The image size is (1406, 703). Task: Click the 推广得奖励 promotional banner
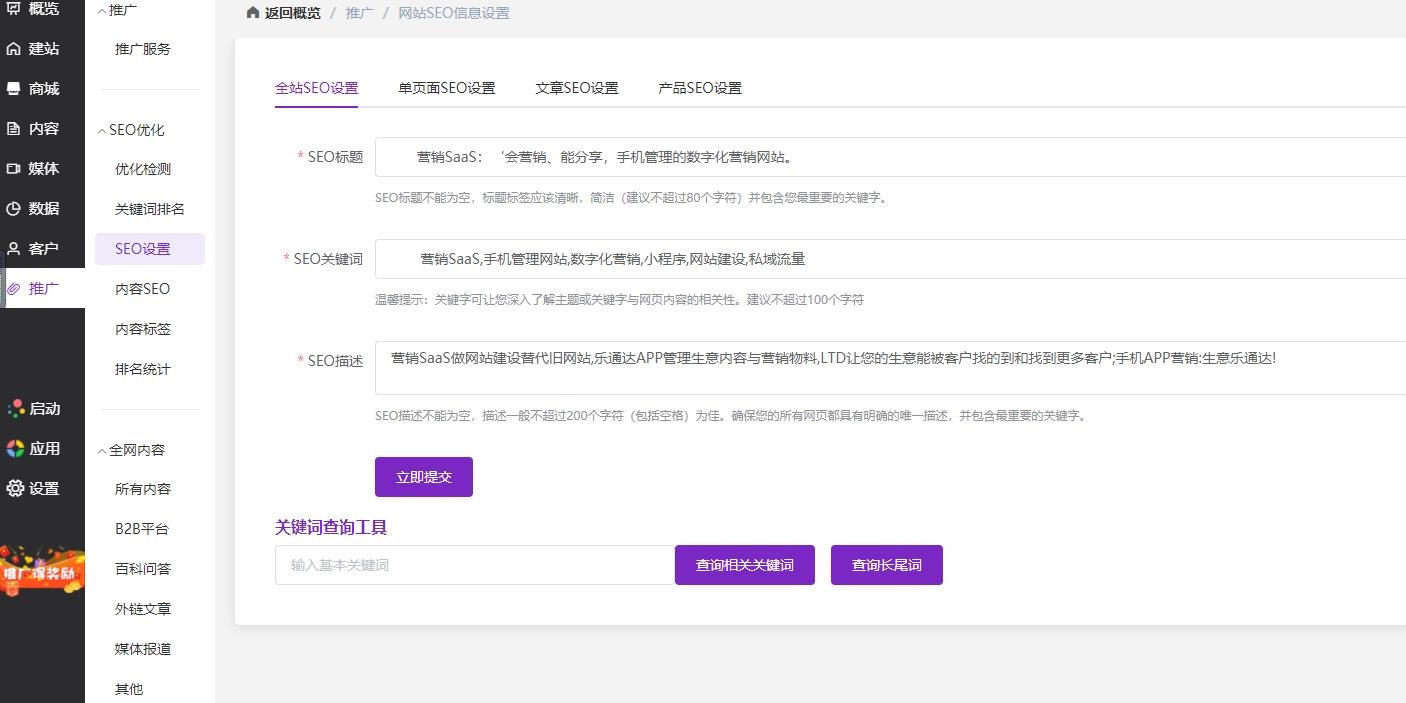pyautogui.click(x=42, y=572)
